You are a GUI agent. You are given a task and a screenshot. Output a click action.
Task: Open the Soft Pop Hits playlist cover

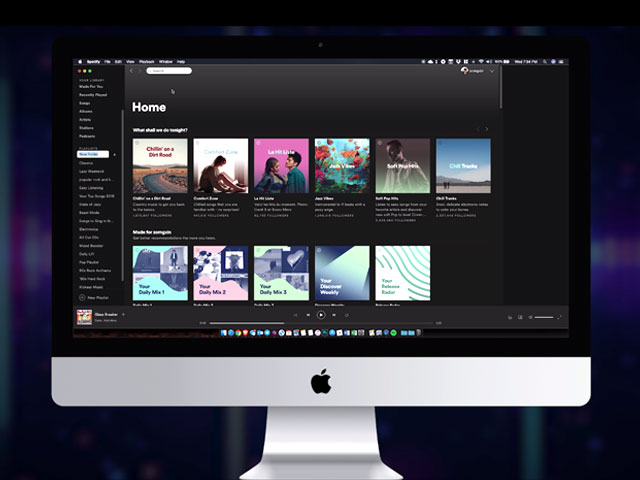pos(403,166)
